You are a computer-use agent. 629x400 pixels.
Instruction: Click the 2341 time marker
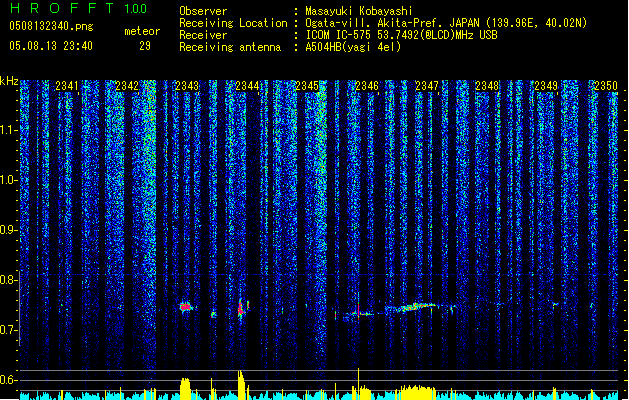point(67,85)
